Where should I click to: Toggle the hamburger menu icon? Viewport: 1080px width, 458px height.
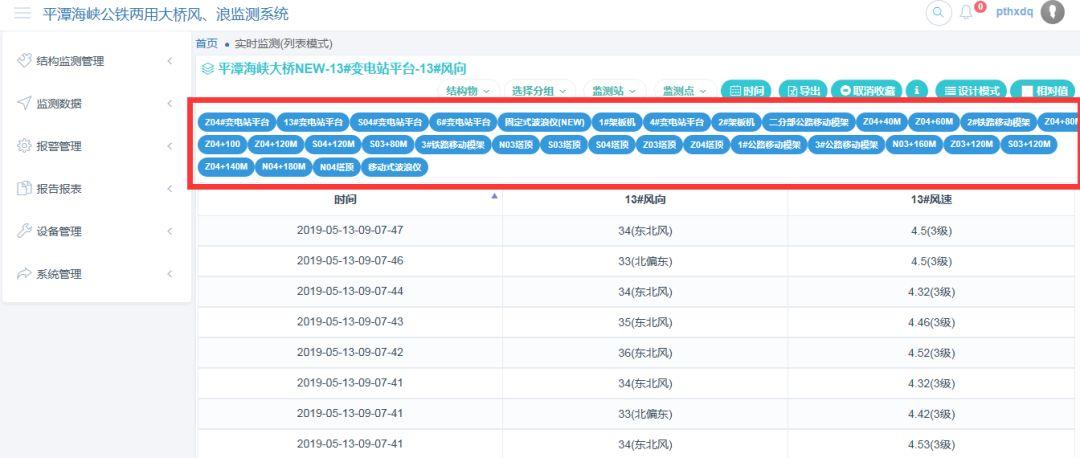click(23, 13)
